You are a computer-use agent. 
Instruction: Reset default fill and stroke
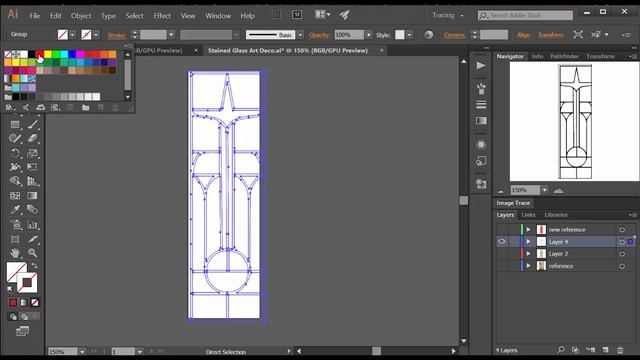tap(10, 289)
